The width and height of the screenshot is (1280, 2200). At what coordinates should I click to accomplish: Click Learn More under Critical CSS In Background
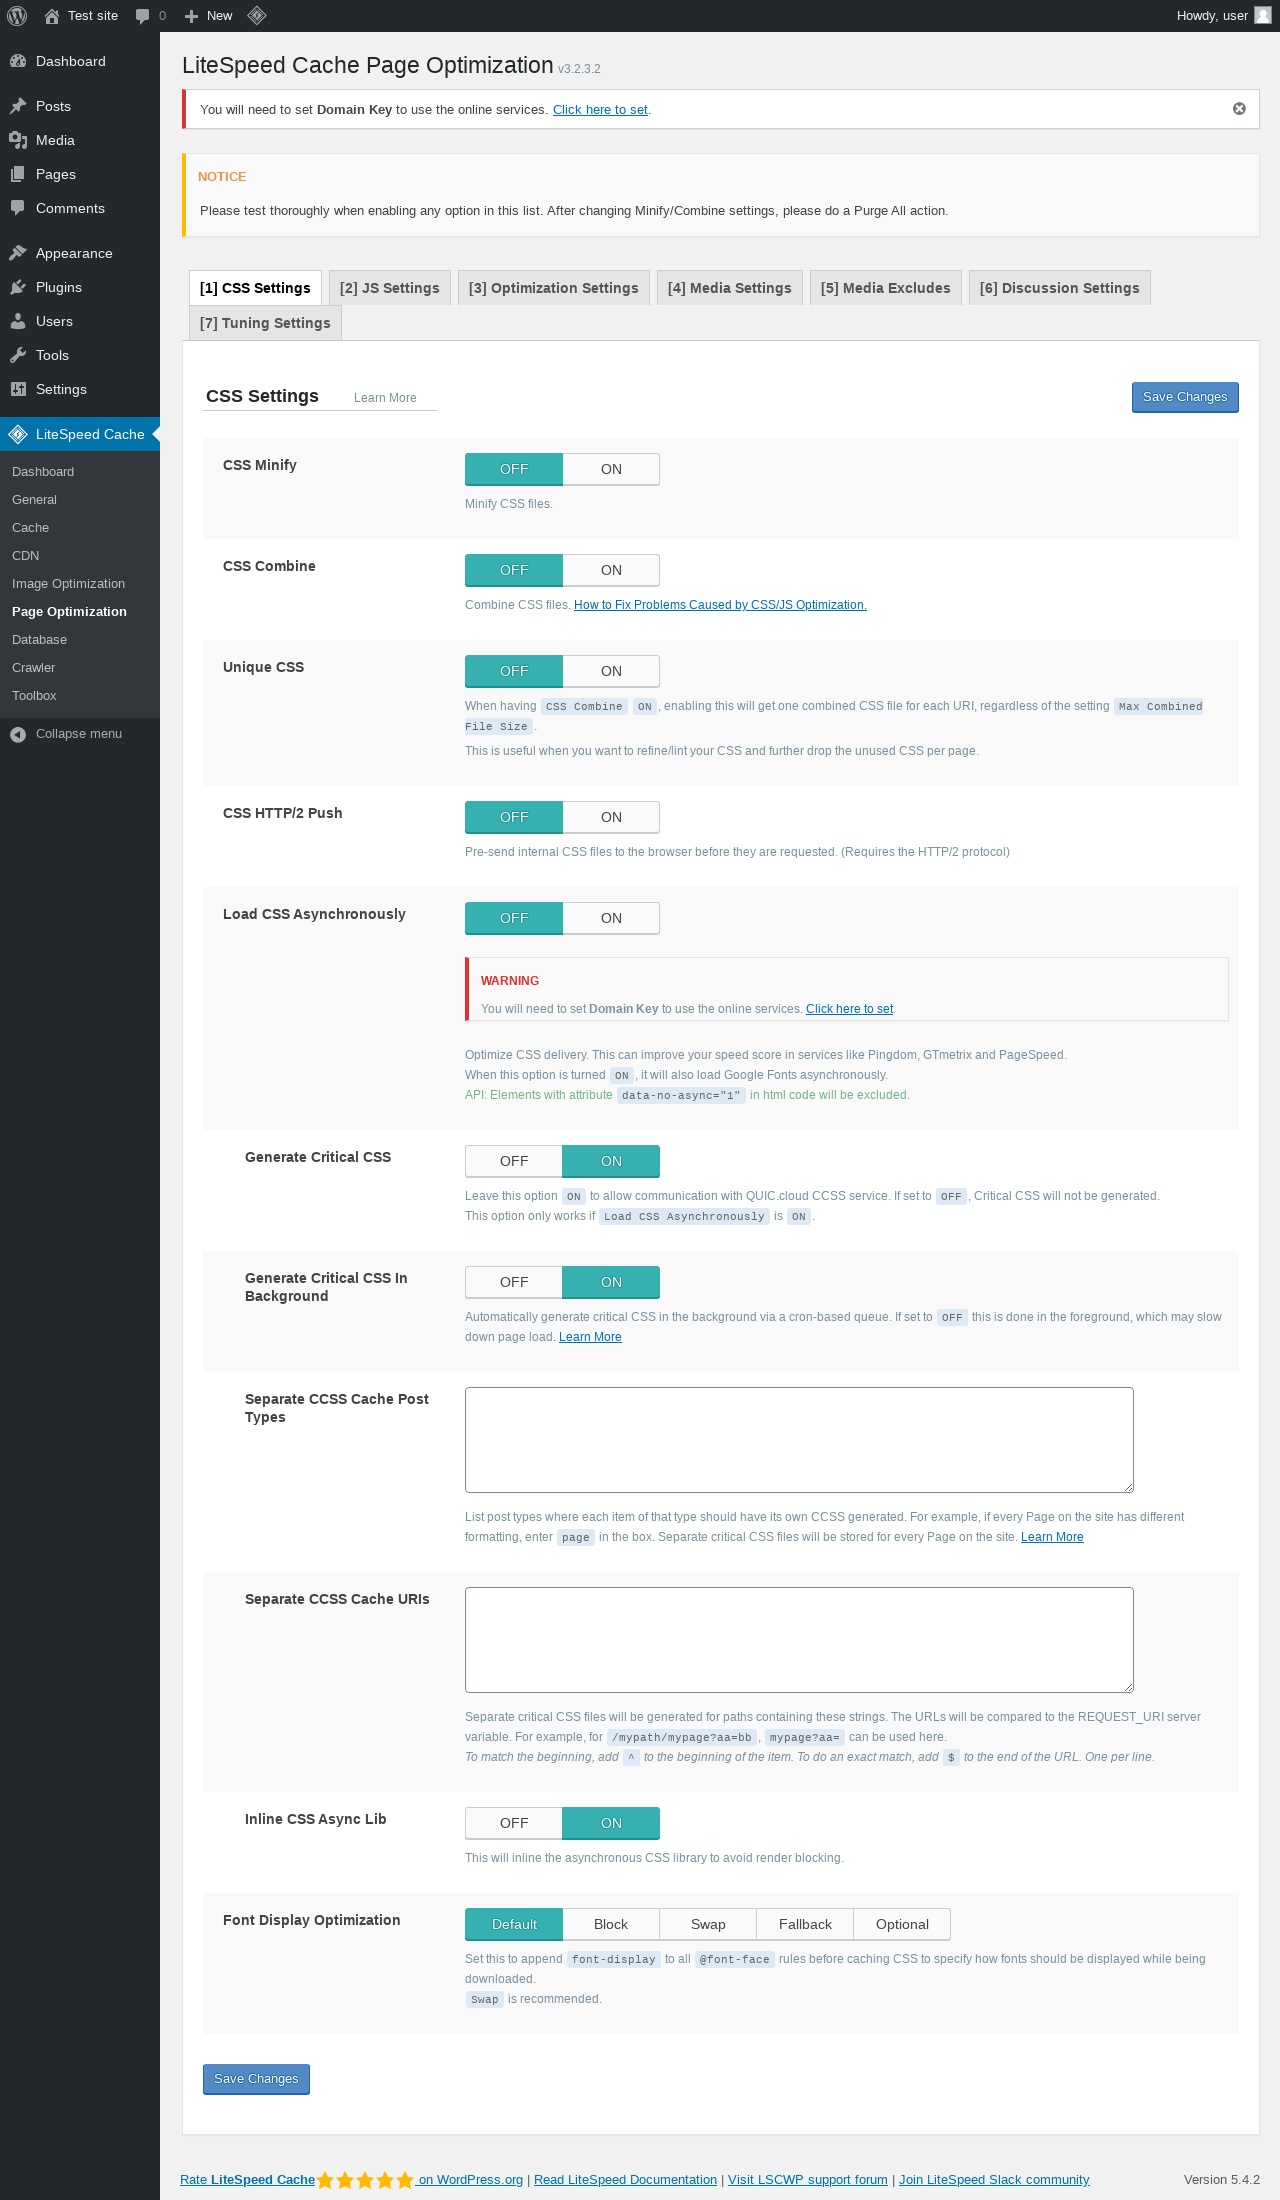tap(590, 1337)
